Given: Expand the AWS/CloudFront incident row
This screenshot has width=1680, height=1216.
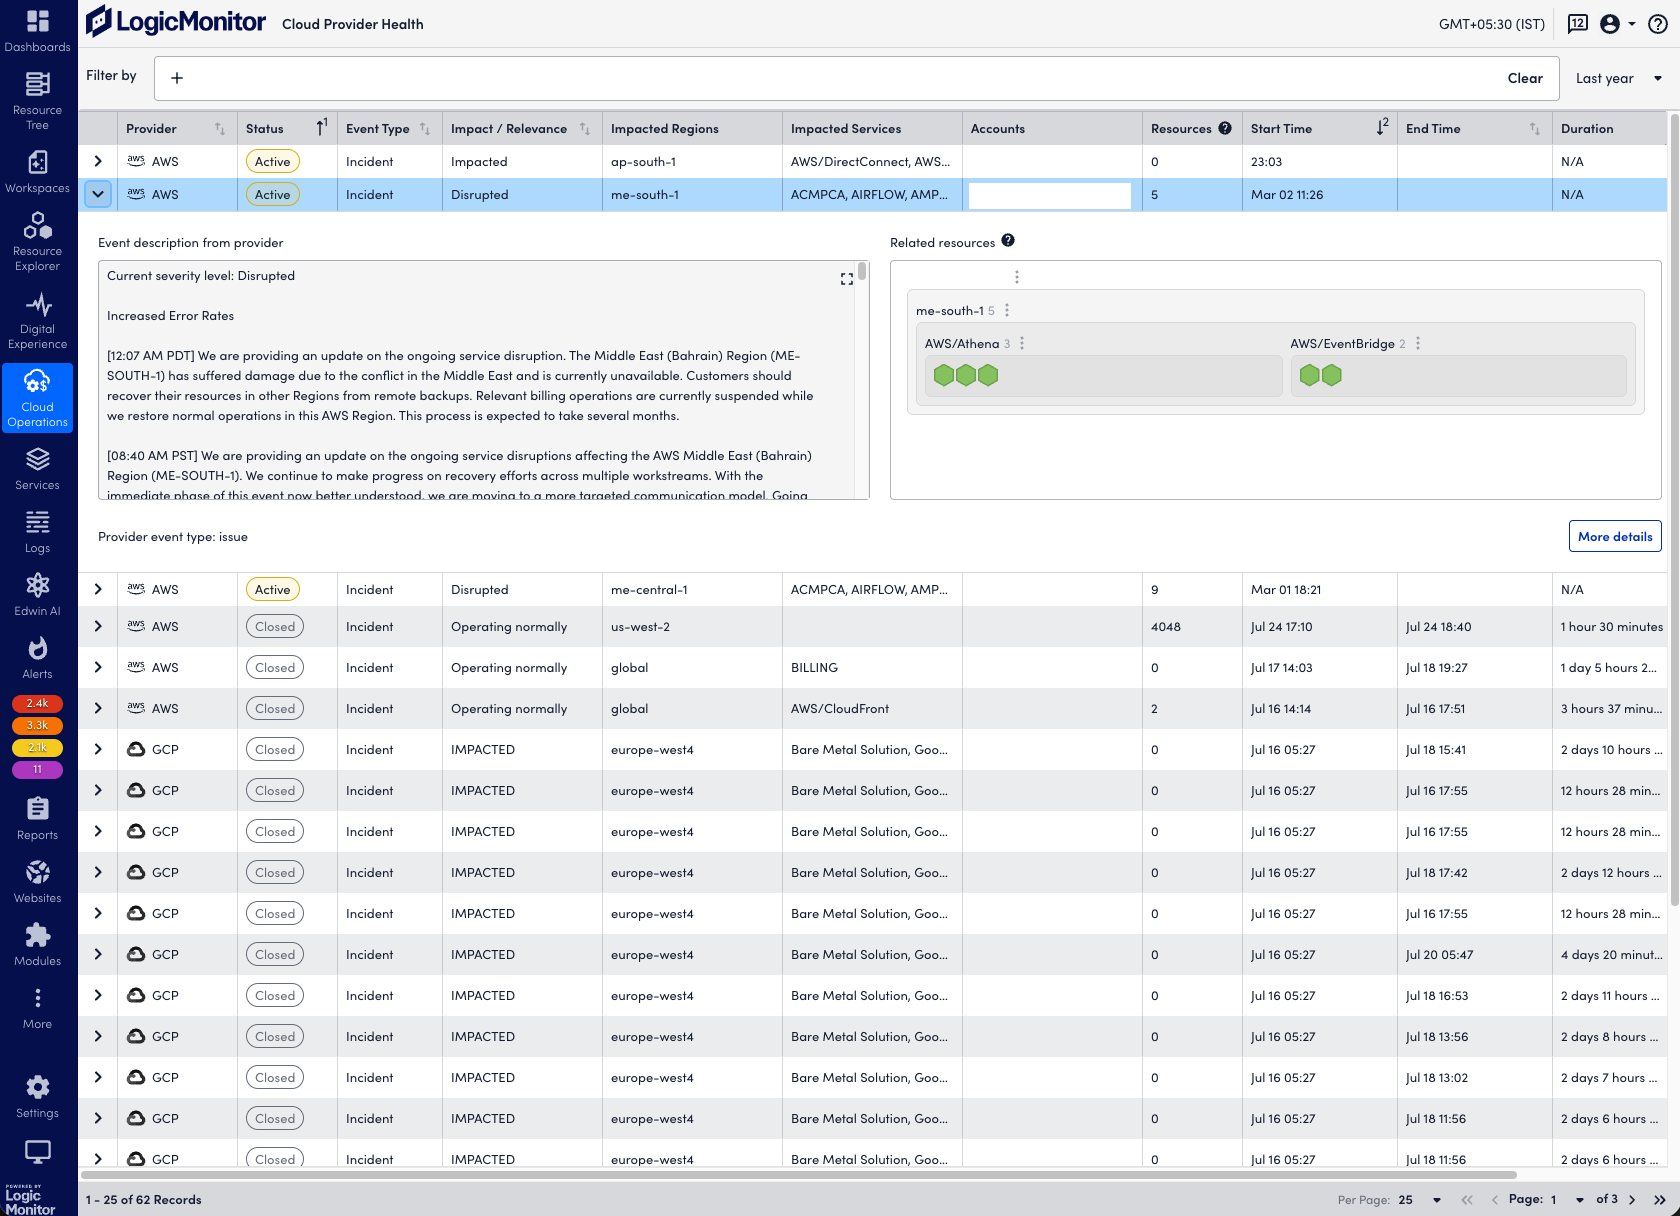Looking at the screenshot, I should tap(98, 708).
